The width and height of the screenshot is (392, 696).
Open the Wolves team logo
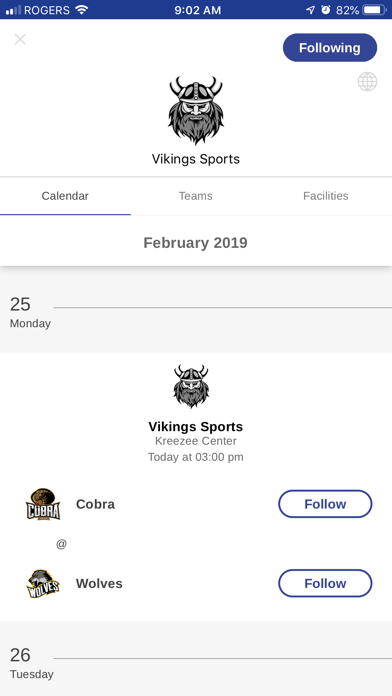[x=43, y=584]
